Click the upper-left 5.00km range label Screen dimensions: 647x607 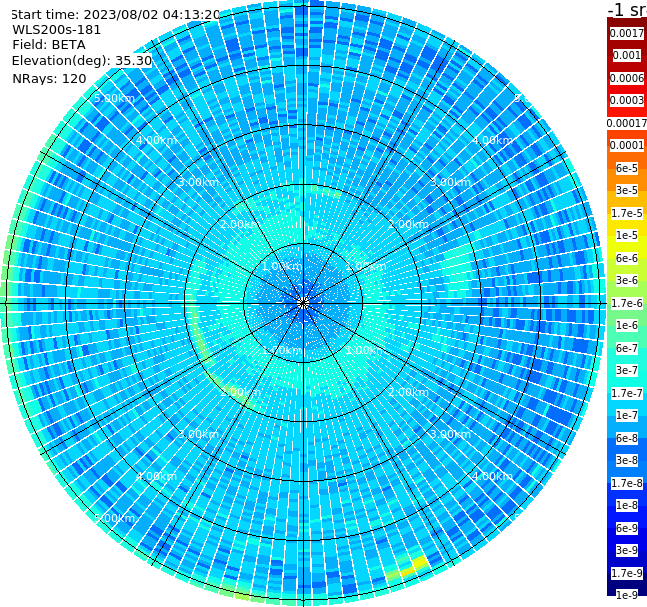pyautogui.click(x=114, y=99)
